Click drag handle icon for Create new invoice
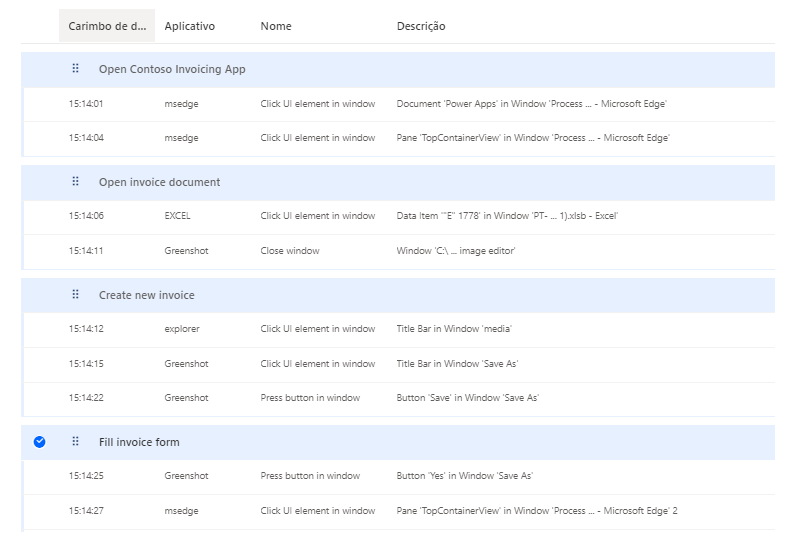Screen dimensions: 796x552 click(75, 295)
